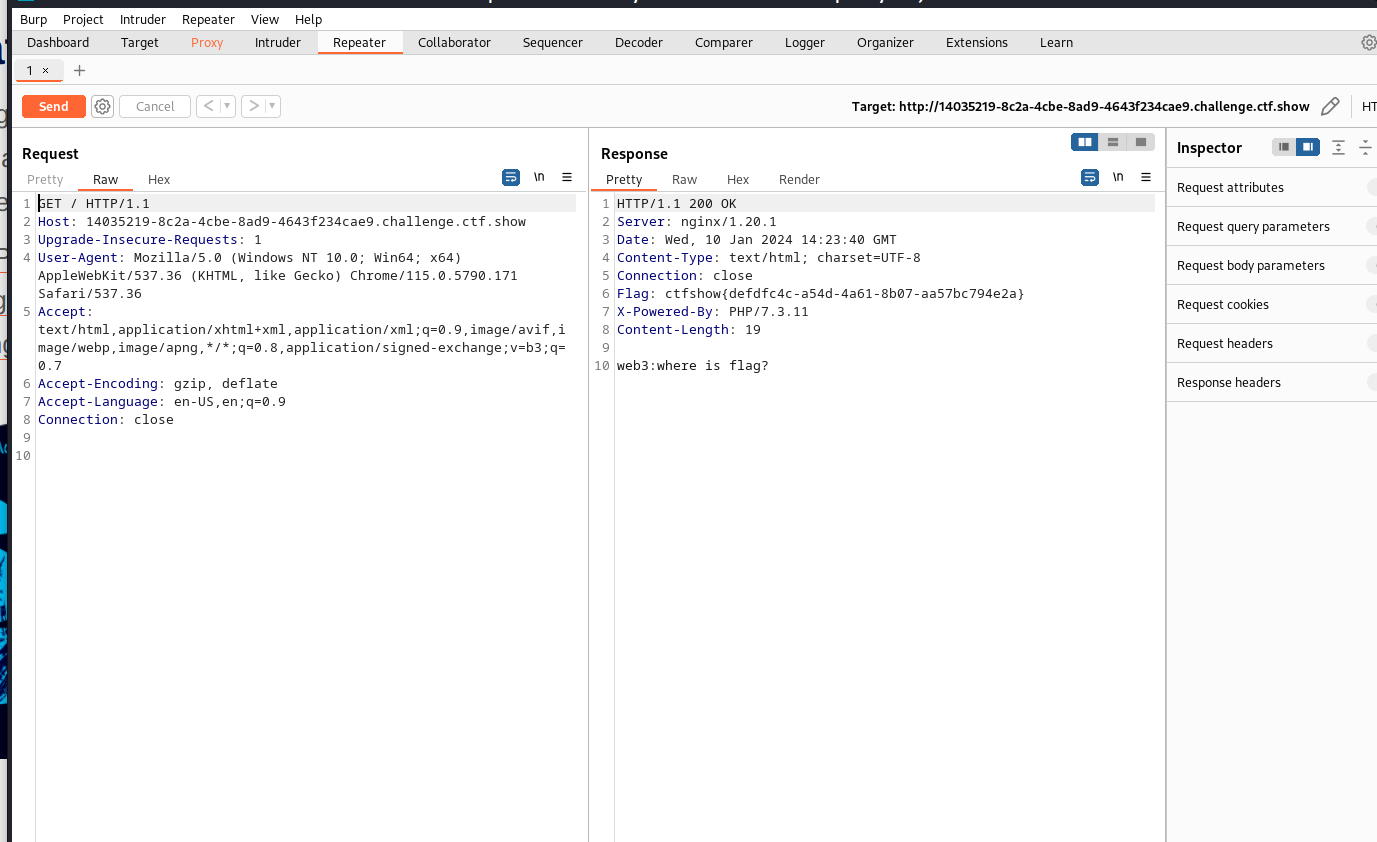
Task: Show Response in Render view
Action: 799,179
